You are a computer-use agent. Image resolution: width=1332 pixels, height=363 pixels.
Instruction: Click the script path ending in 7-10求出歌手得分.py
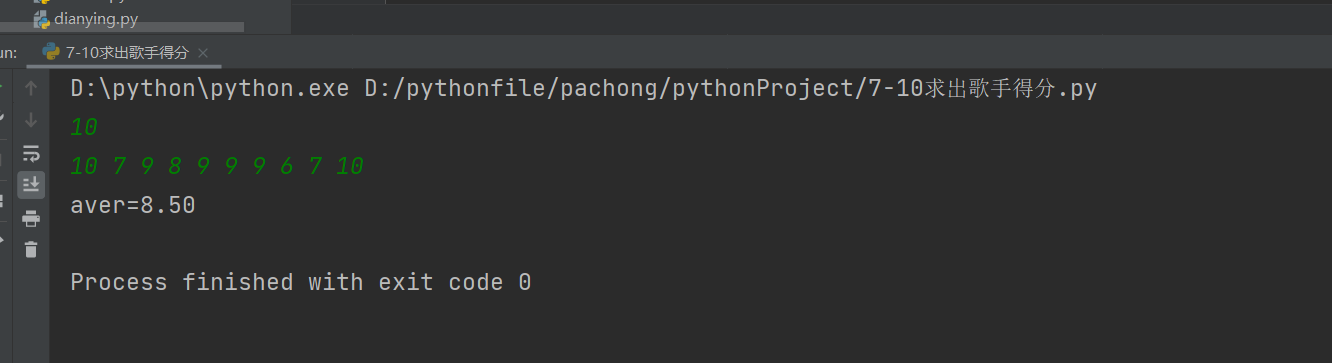click(x=731, y=88)
